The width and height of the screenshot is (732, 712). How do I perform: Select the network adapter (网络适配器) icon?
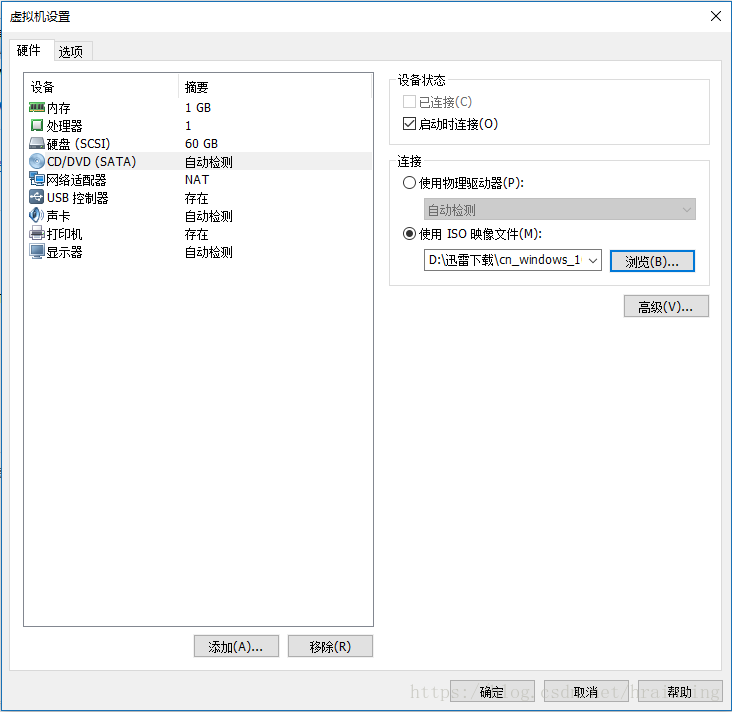click(x=37, y=180)
